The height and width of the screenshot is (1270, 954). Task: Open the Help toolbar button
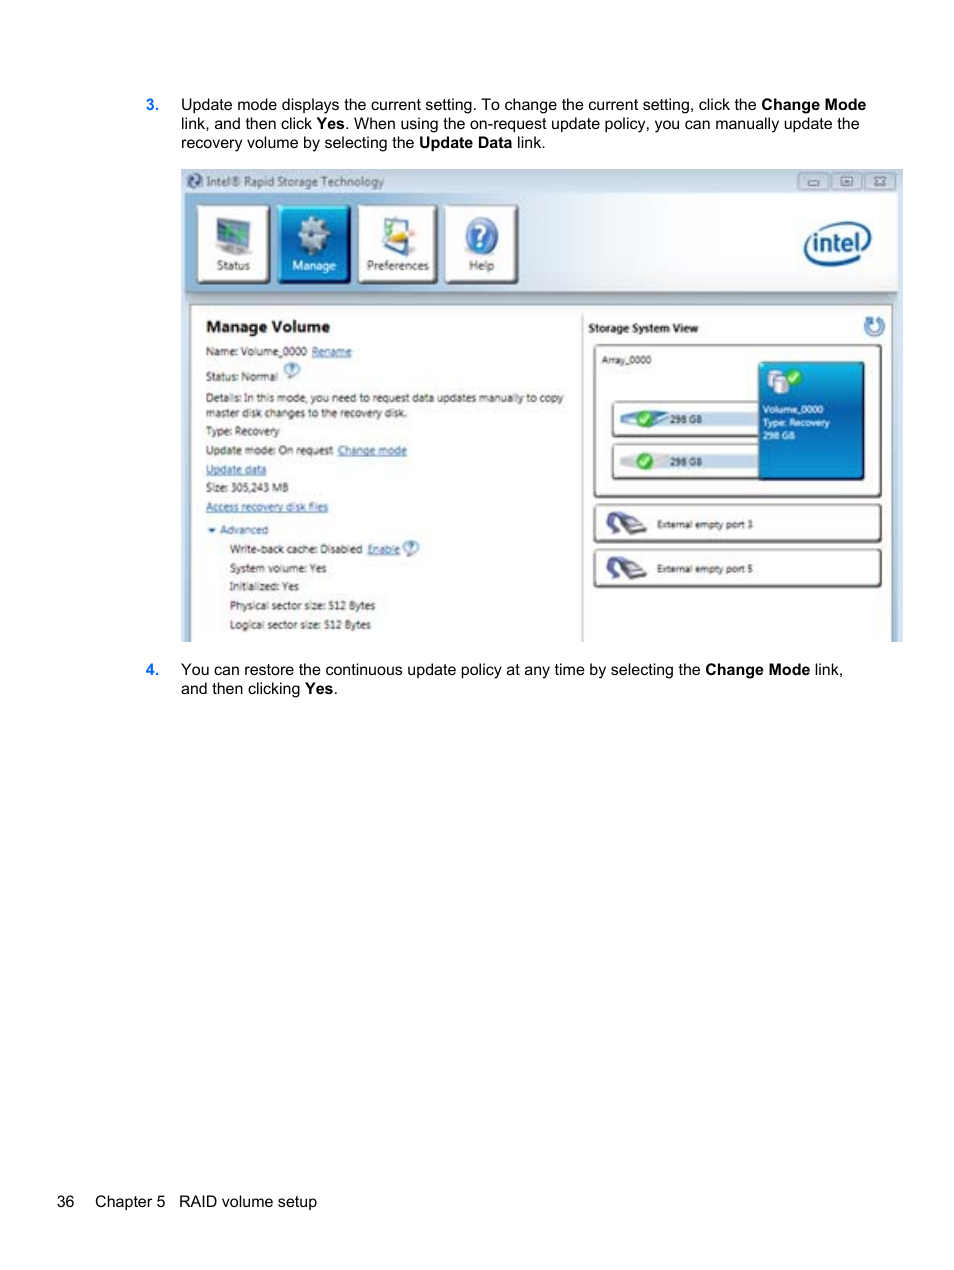pyautogui.click(x=481, y=244)
